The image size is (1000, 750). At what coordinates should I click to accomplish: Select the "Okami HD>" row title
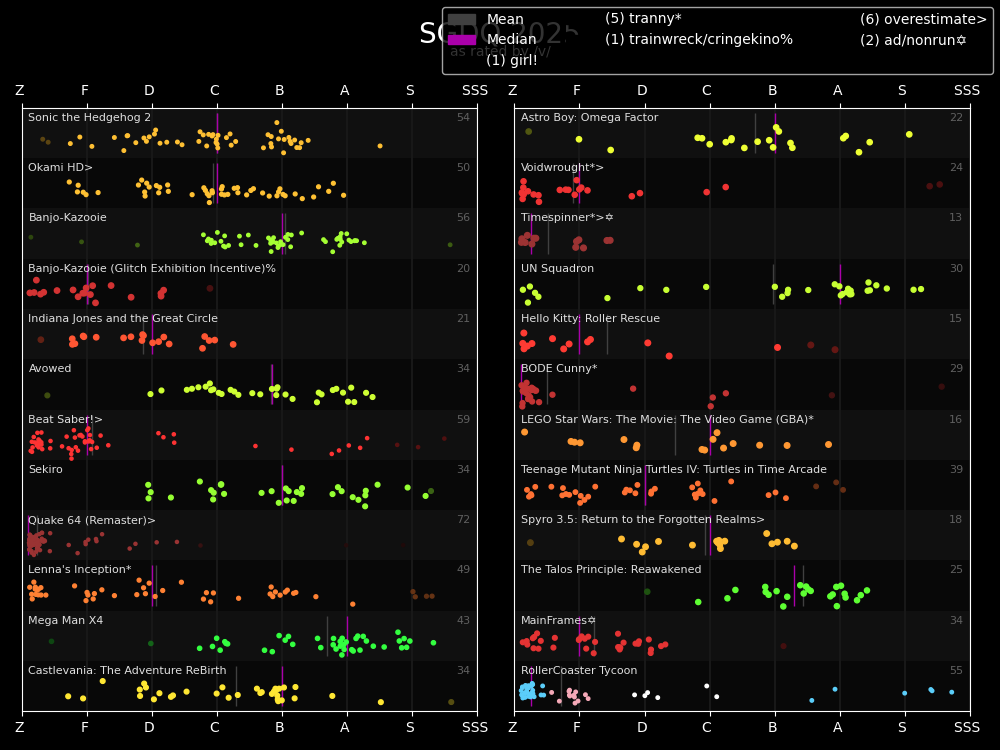61,167
